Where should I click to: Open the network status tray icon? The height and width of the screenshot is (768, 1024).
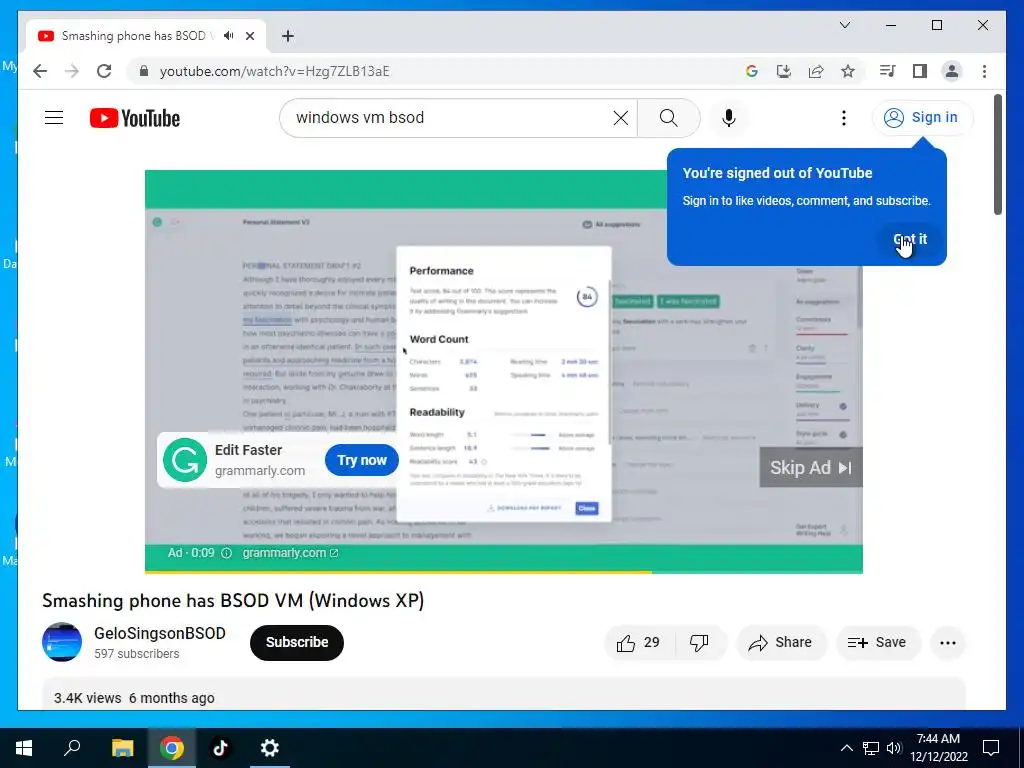coord(871,748)
